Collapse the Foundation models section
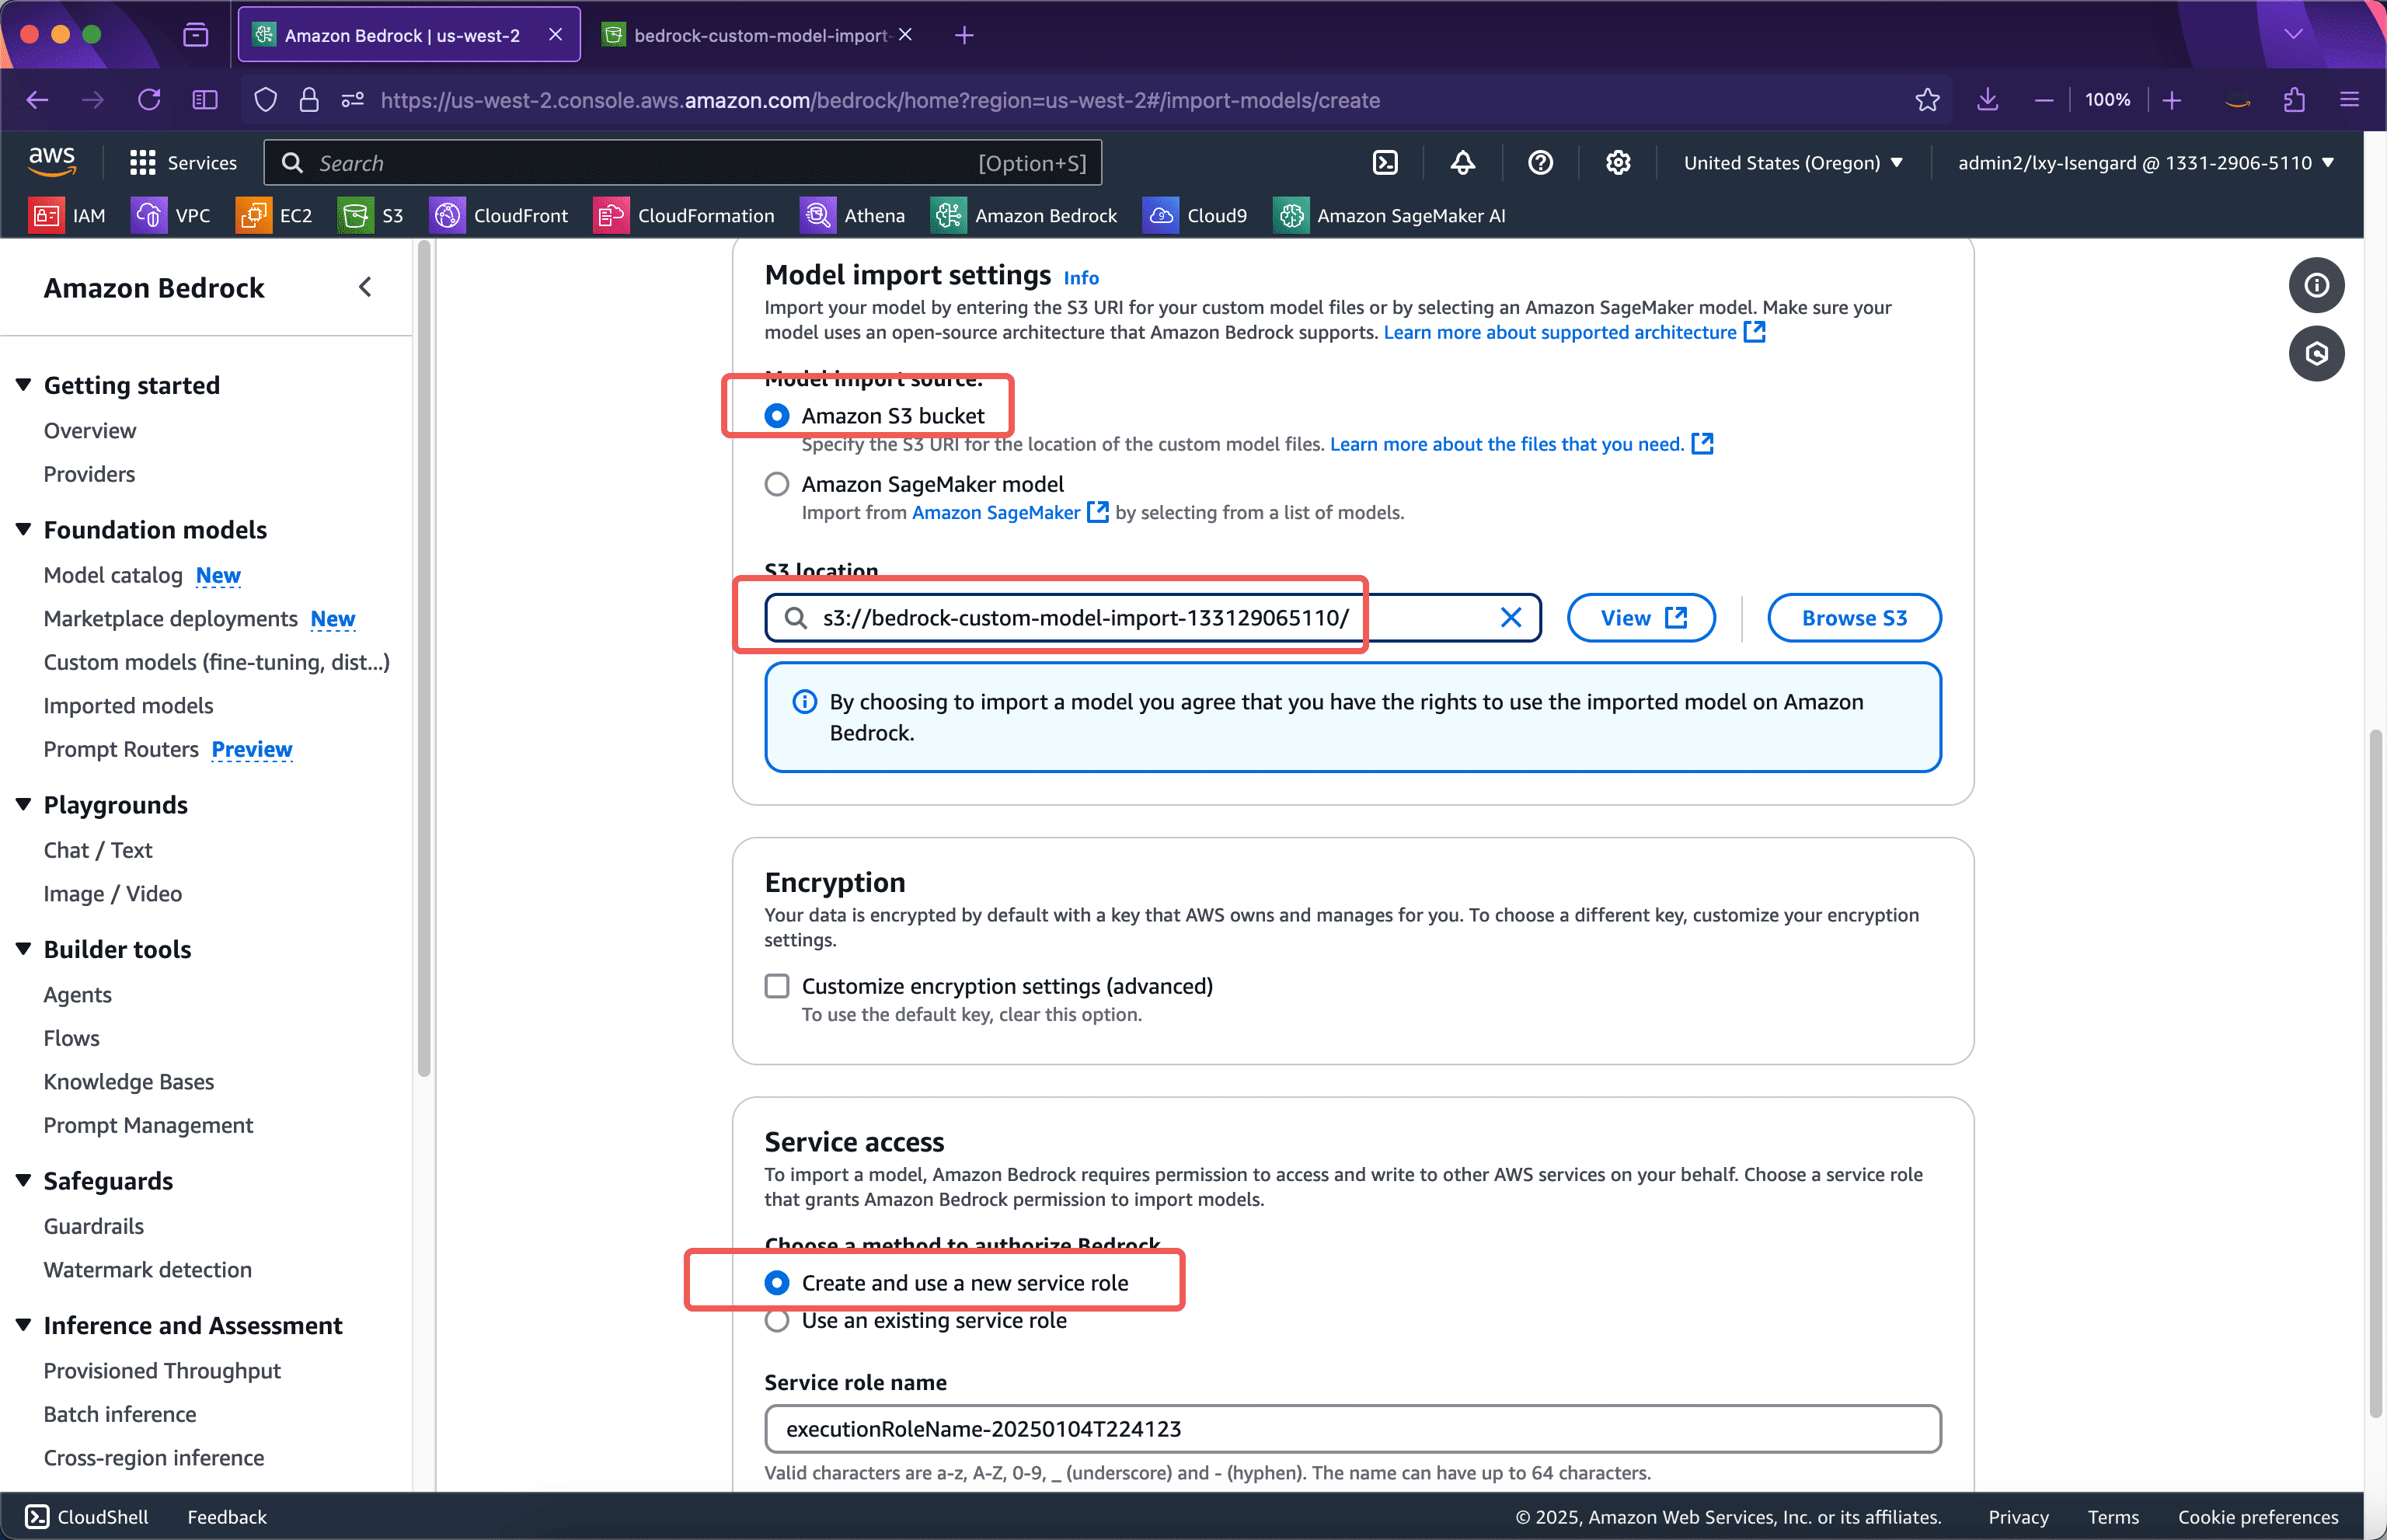Viewport: 2387px width, 1540px height. 23,529
